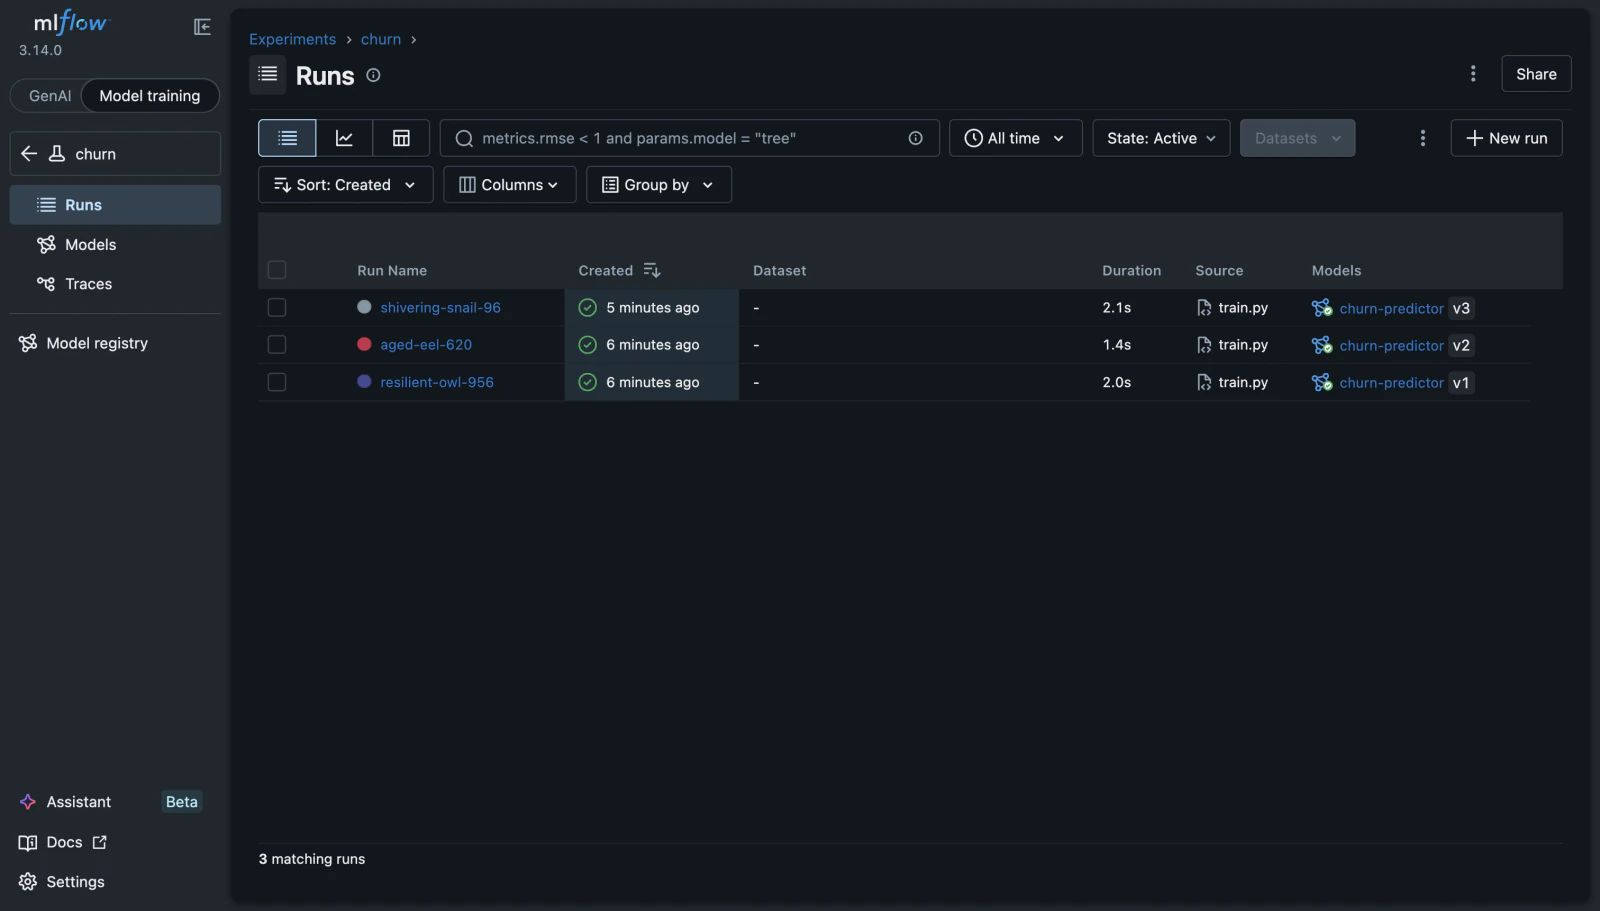Open Model registry from sidebar

click(x=115, y=343)
